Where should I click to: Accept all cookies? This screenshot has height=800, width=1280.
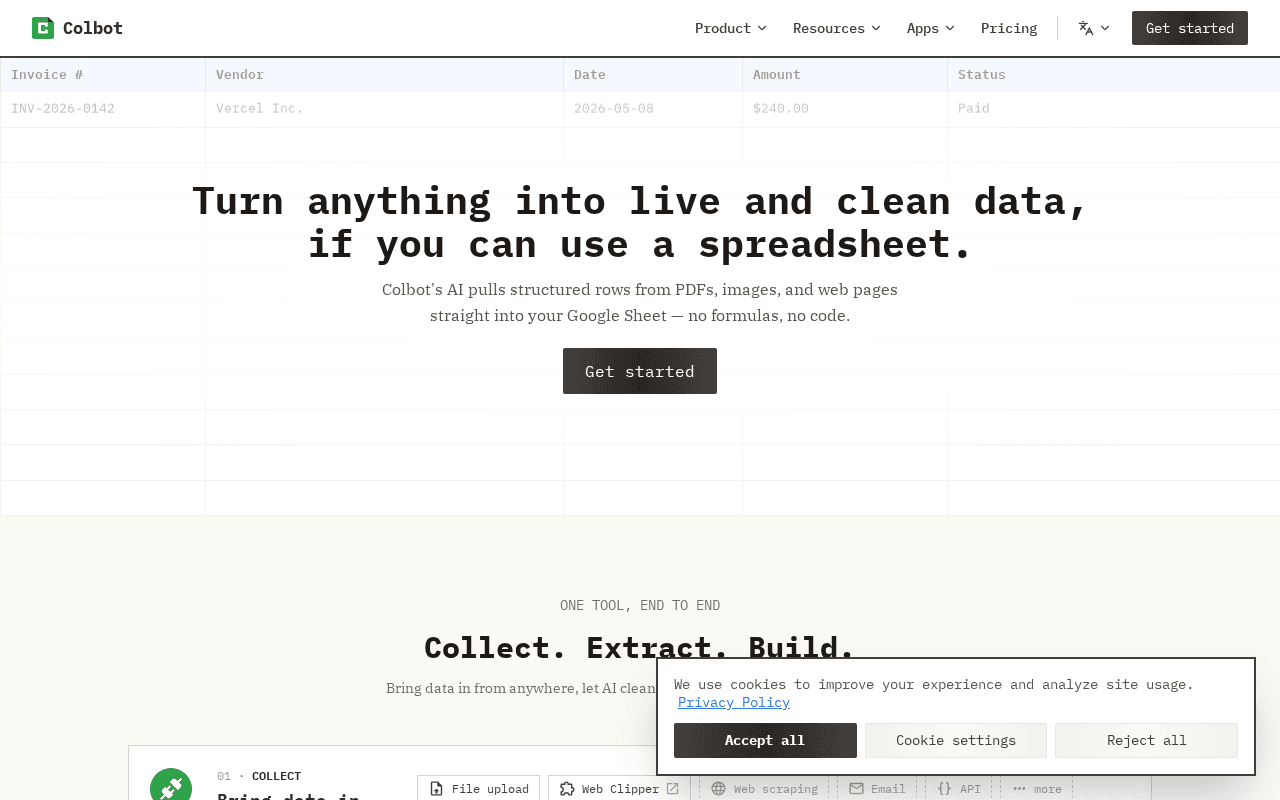click(765, 740)
